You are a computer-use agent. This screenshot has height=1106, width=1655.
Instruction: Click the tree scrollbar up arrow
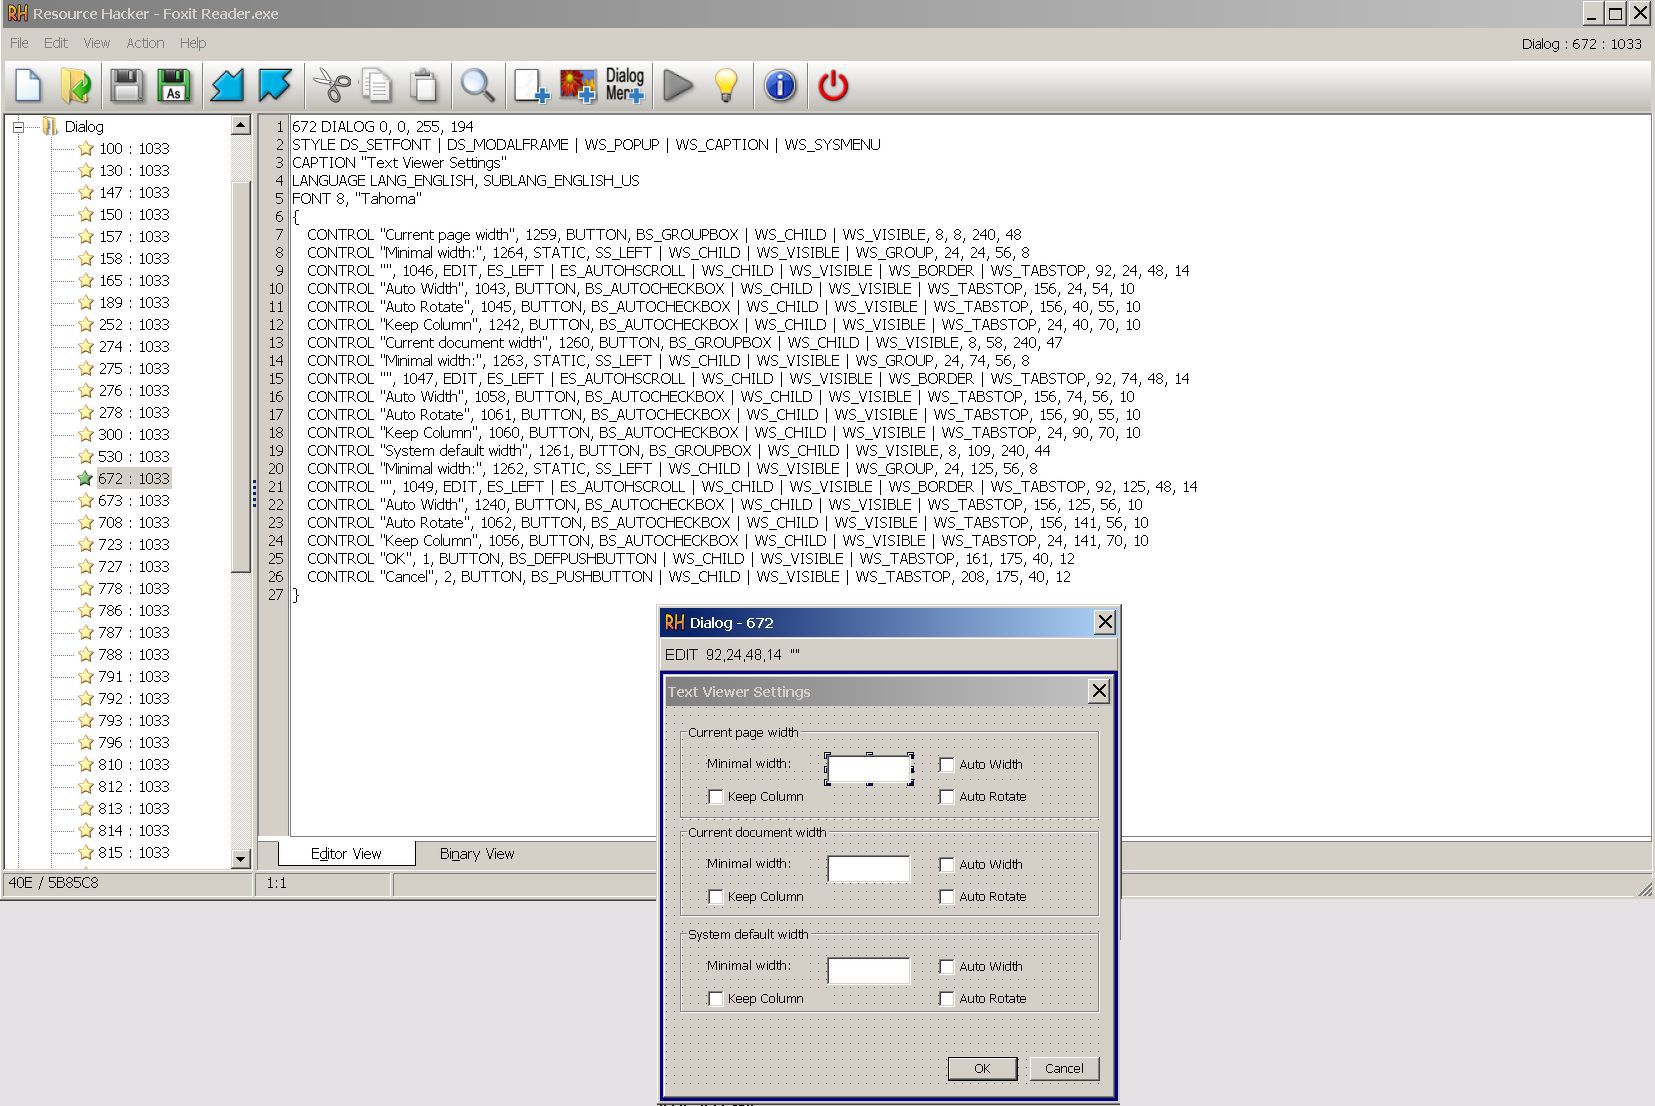(240, 126)
